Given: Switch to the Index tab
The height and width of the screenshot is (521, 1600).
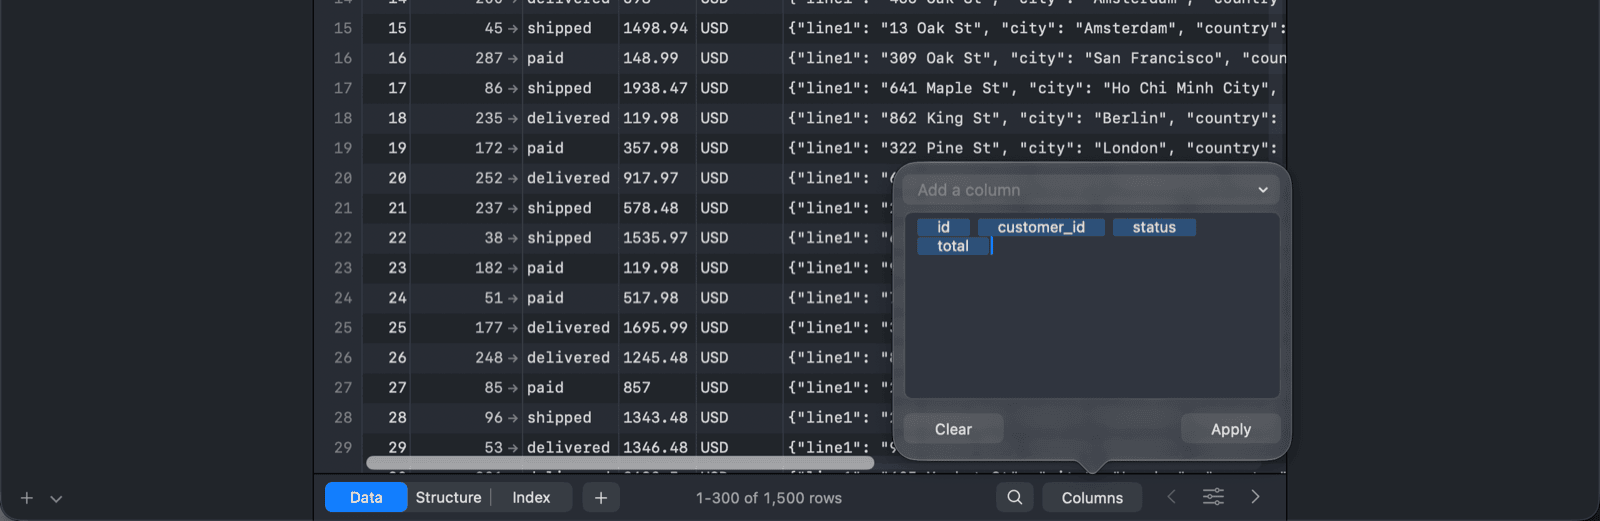Looking at the screenshot, I should click(x=531, y=497).
